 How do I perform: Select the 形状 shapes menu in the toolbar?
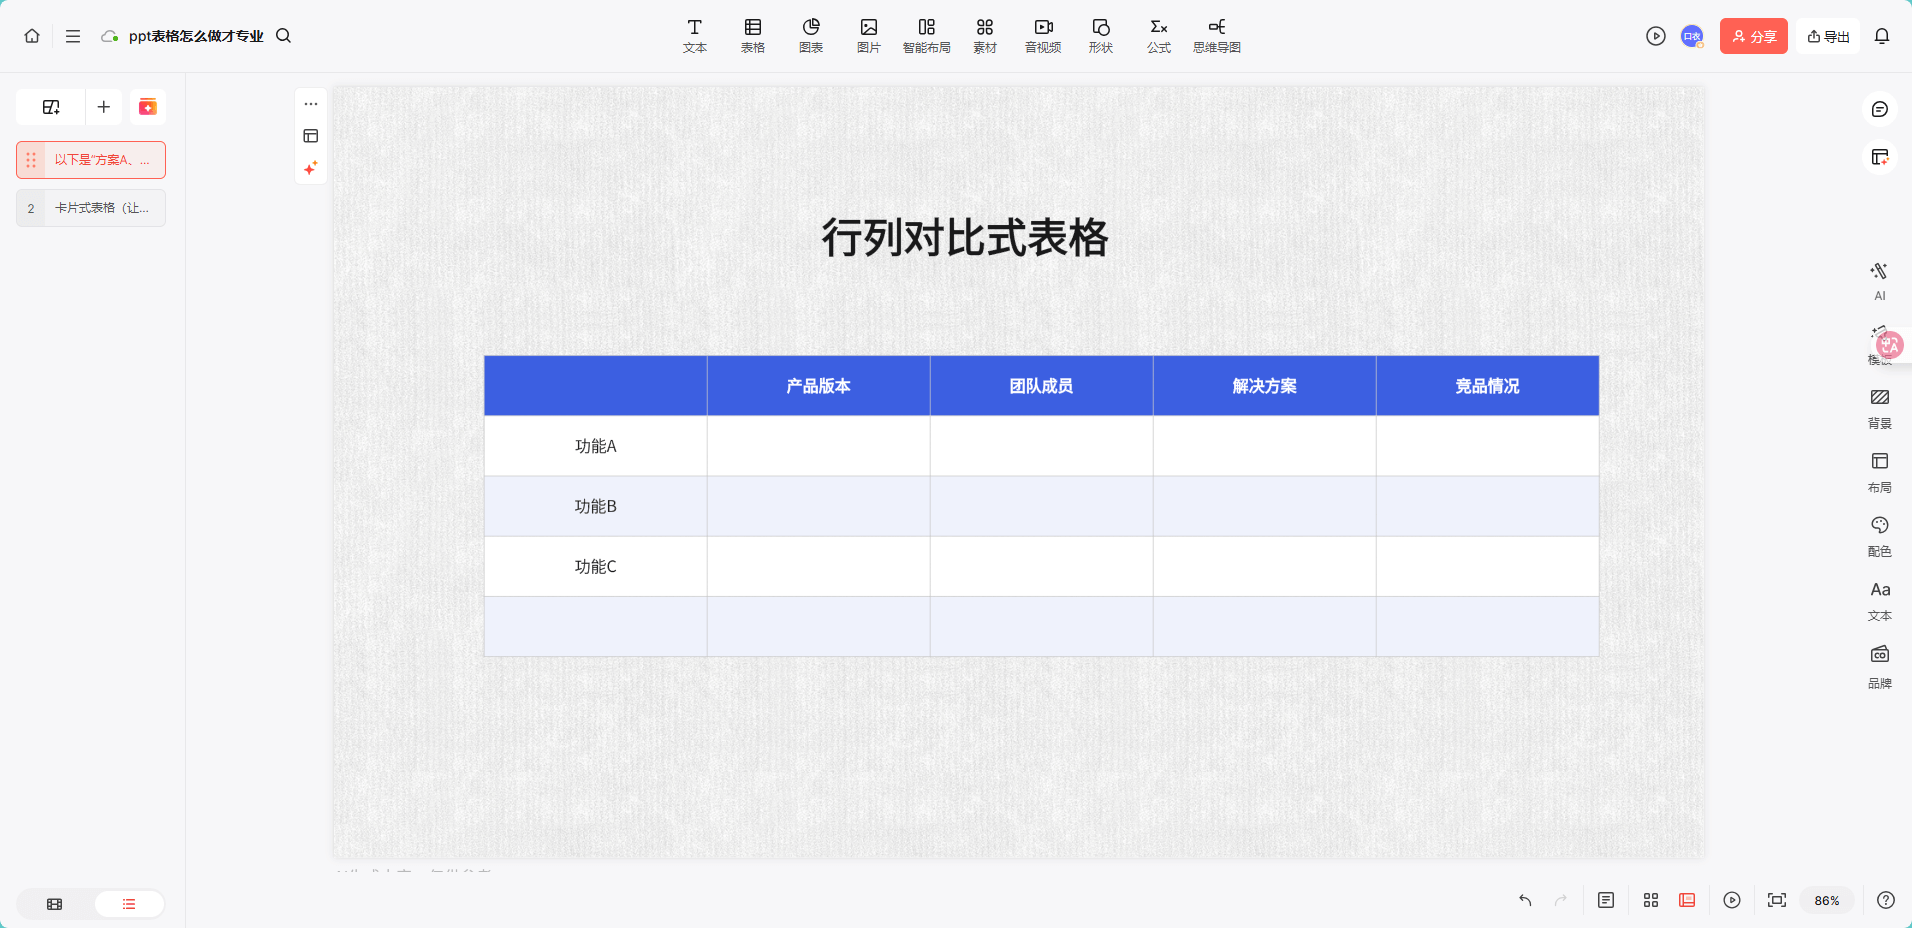point(1100,35)
